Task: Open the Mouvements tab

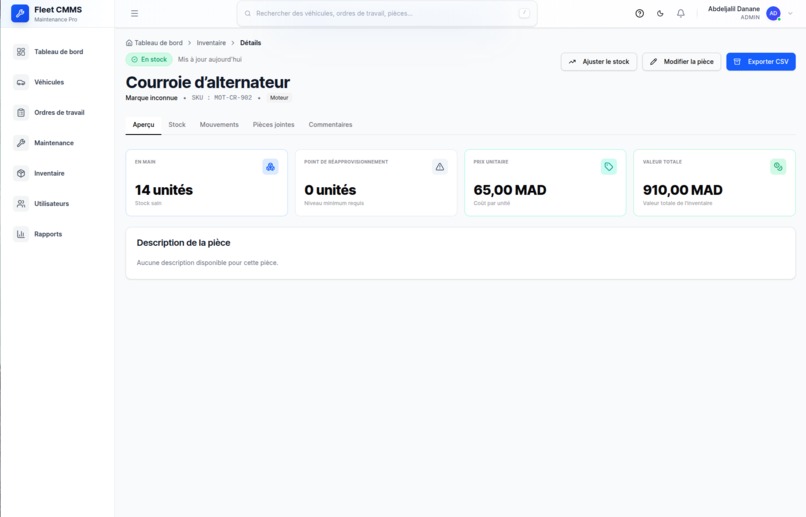Action: point(219,125)
